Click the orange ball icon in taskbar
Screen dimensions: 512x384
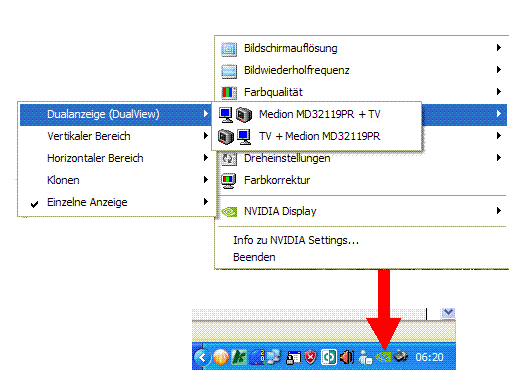click(x=221, y=357)
